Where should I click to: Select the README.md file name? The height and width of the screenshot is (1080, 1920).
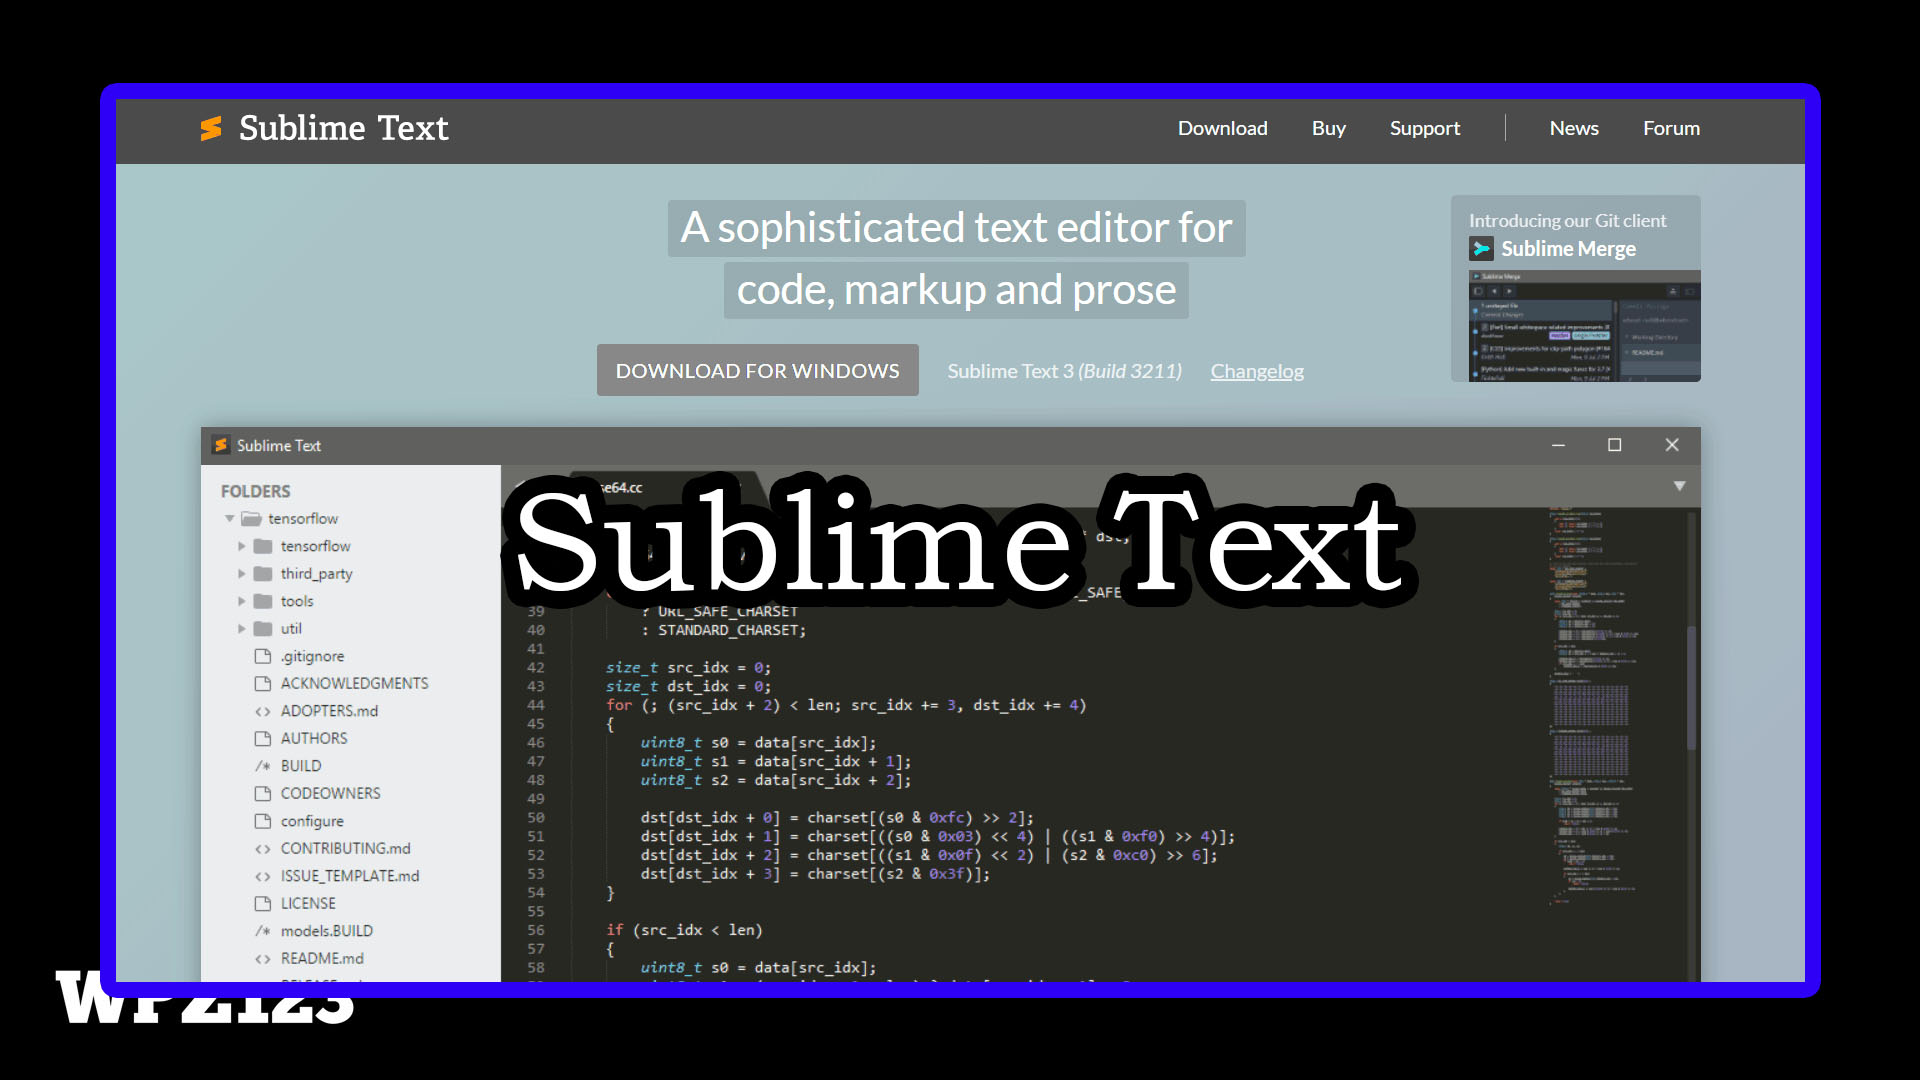click(x=322, y=958)
